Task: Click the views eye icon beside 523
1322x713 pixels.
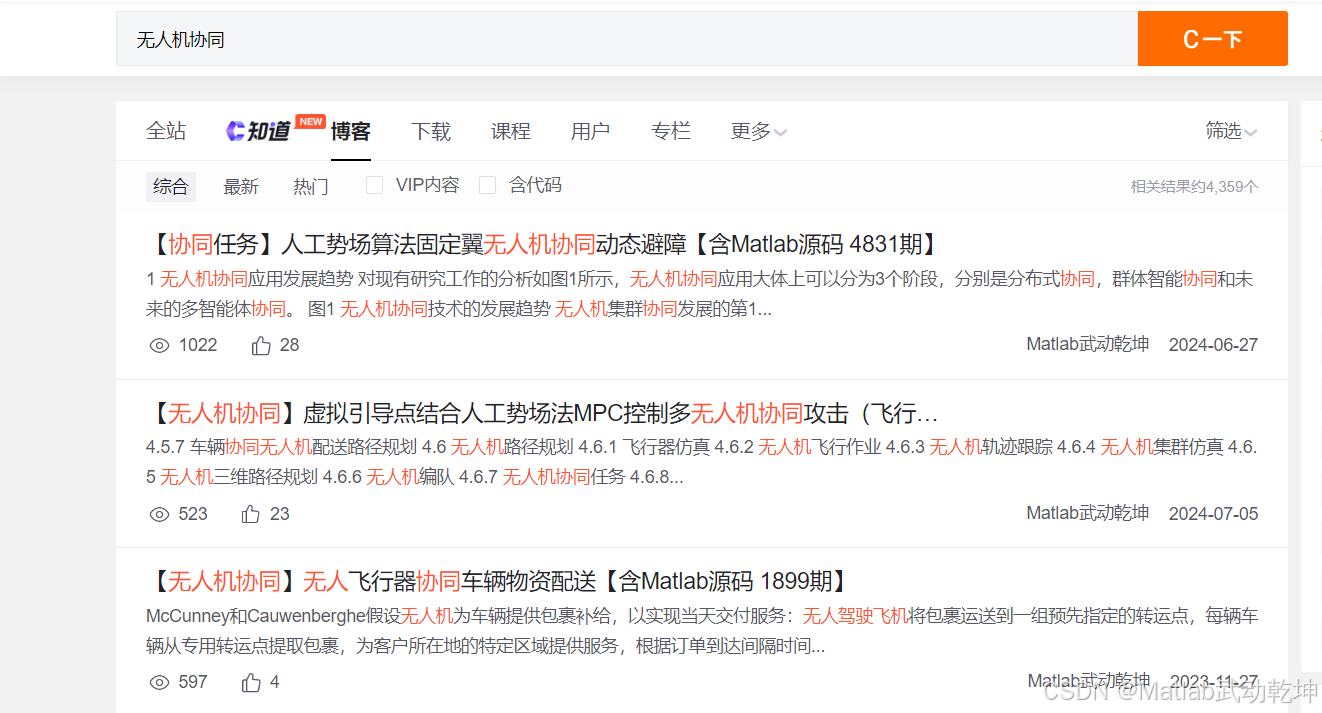Action: click(x=159, y=514)
